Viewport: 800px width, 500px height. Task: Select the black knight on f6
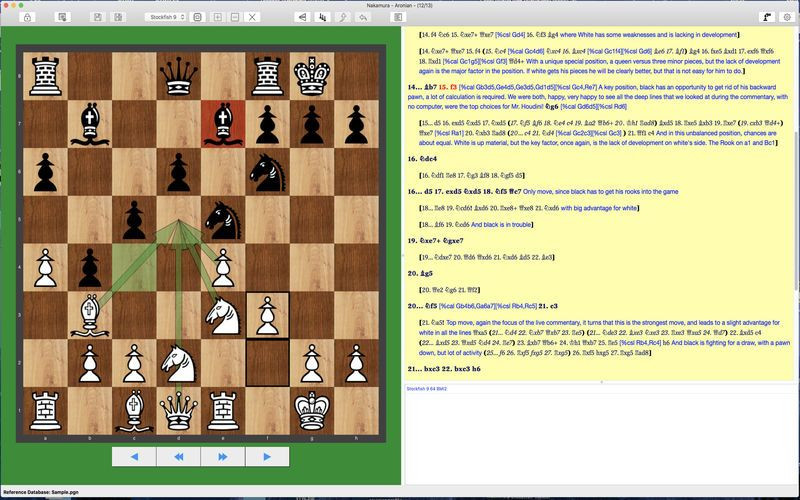click(267, 172)
